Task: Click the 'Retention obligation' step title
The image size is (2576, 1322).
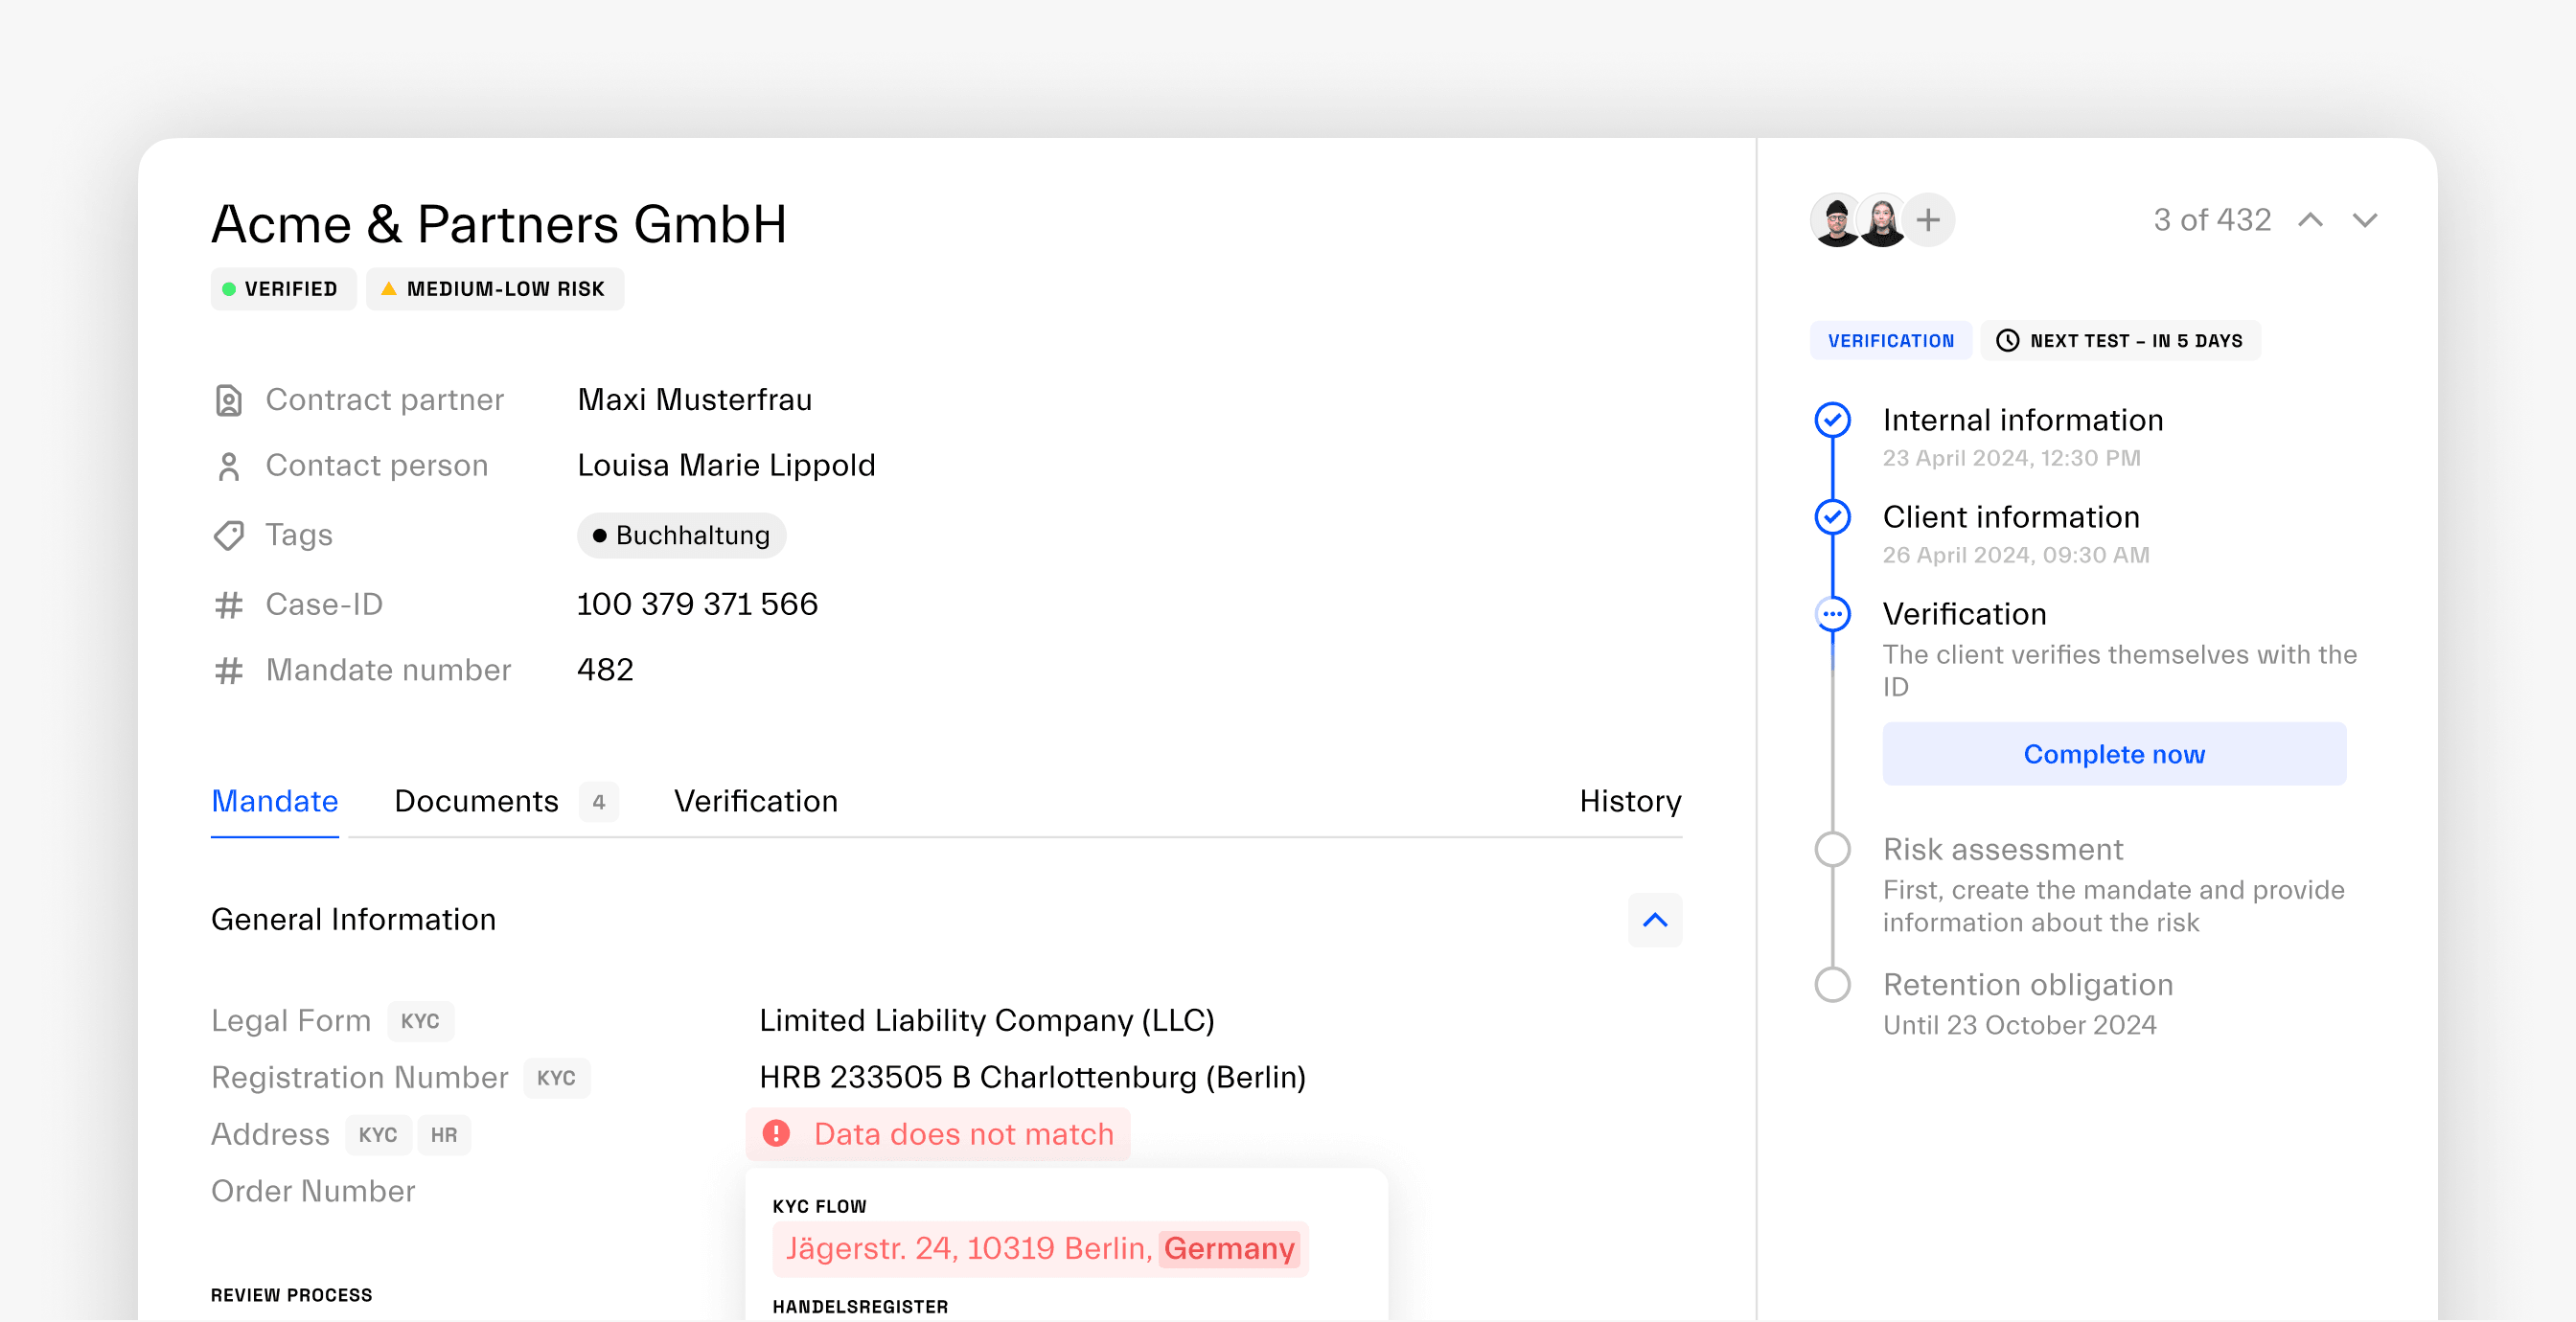Action: [2028, 984]
